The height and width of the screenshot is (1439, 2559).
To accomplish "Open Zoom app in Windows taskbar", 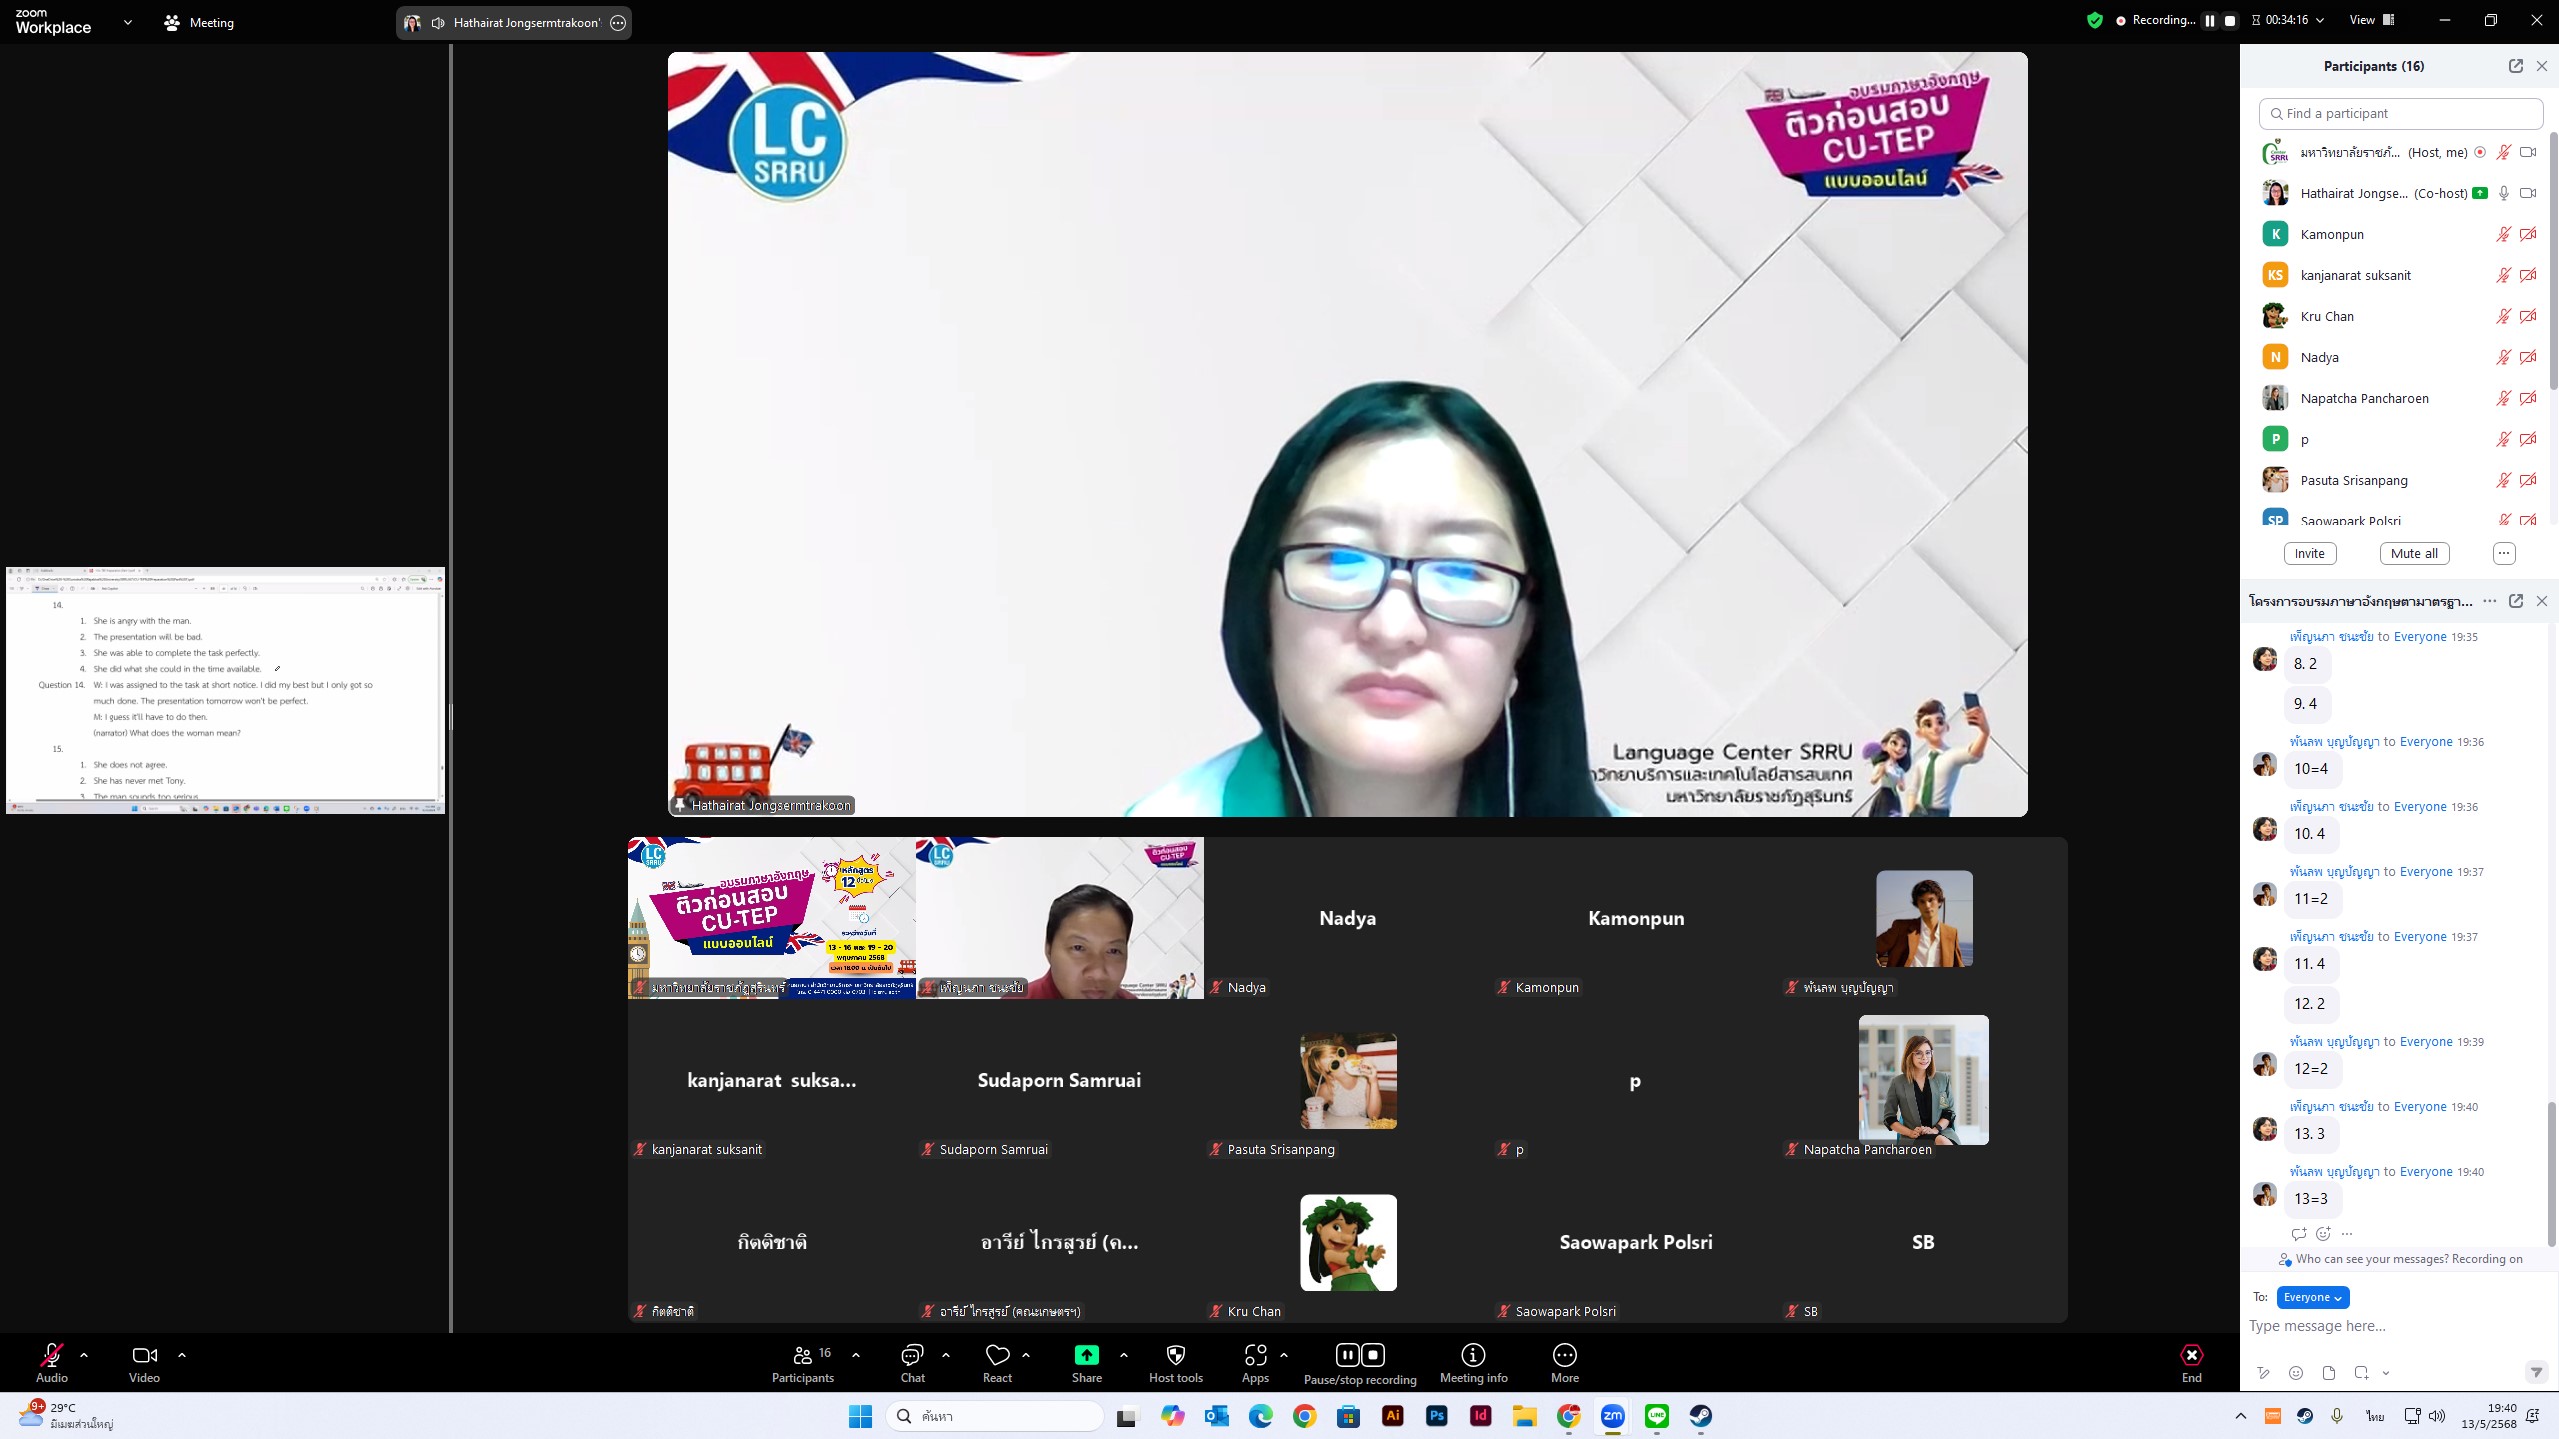I will [x=1612, y=1416].
